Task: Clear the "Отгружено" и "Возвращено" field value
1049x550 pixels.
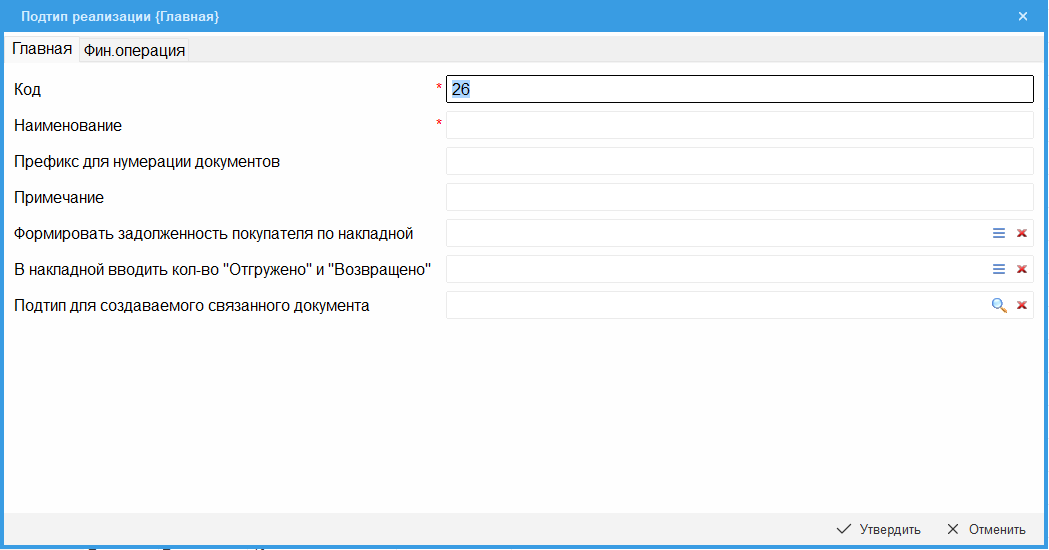Action: (x=1022, y=269)
